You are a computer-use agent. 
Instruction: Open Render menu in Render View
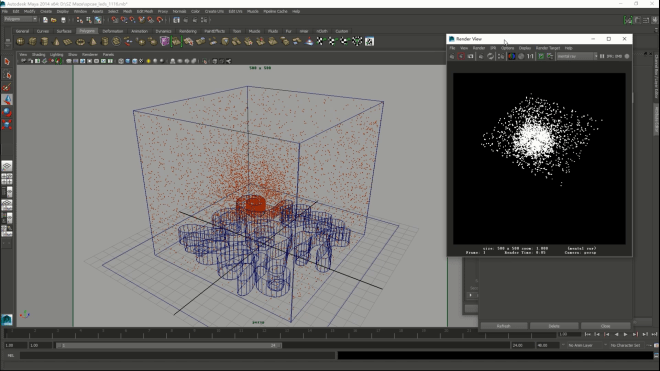coord(479,48)
